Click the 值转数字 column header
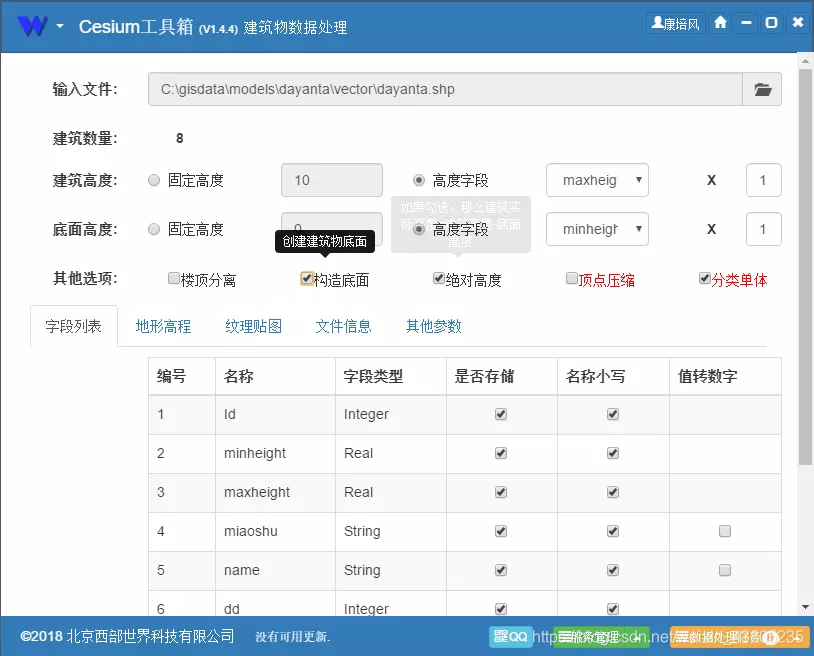This screenshot has height=656, width=814. [725, 376]
